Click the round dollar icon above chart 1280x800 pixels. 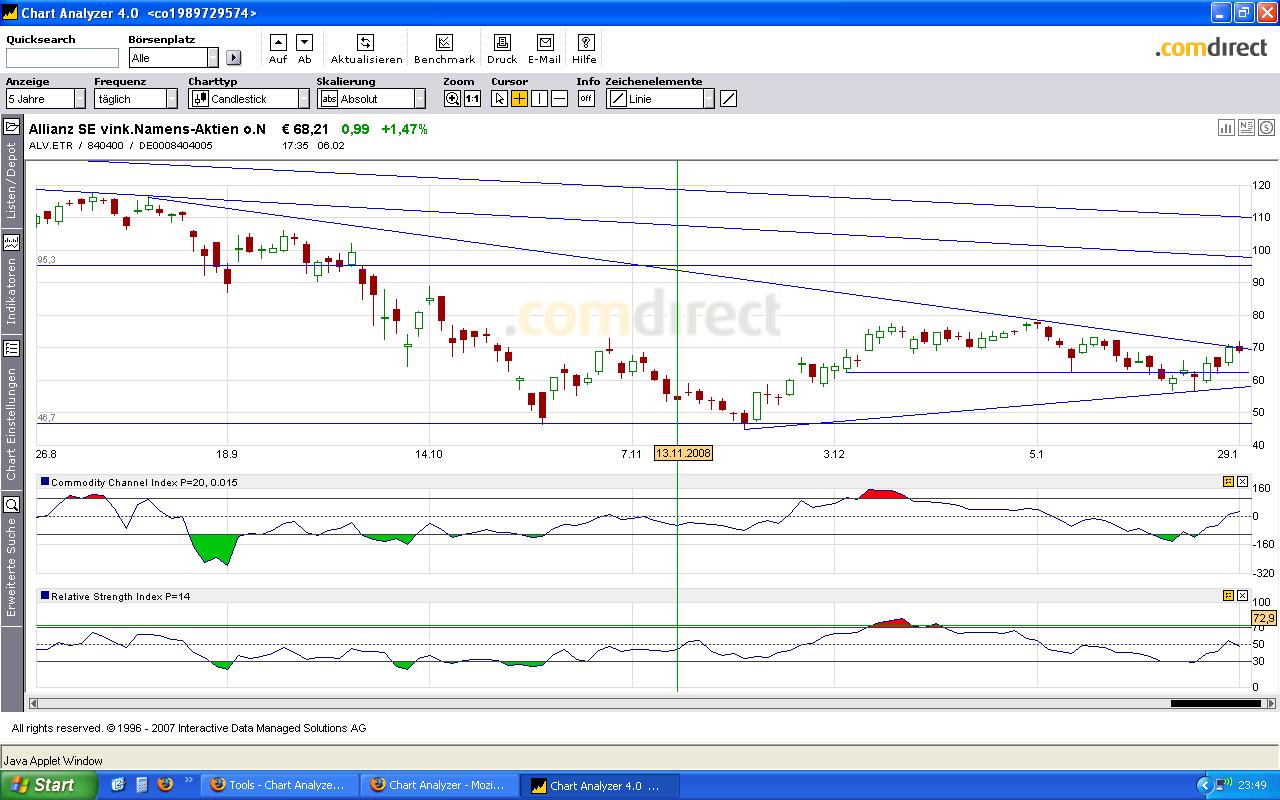coord(1266,127)
